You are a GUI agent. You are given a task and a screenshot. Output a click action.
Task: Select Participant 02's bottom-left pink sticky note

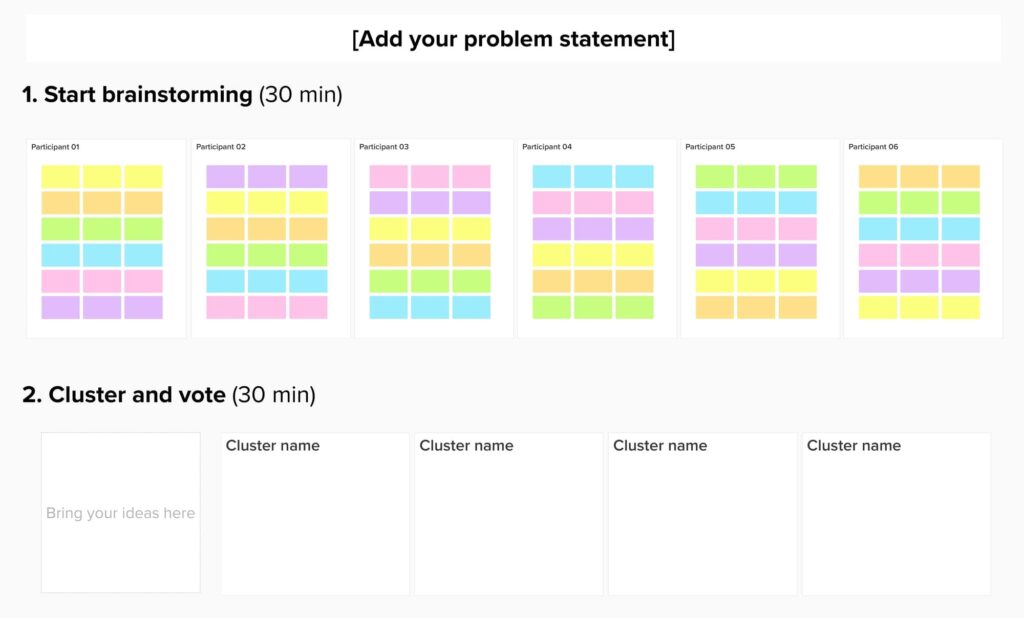click(x=225, y=307)
